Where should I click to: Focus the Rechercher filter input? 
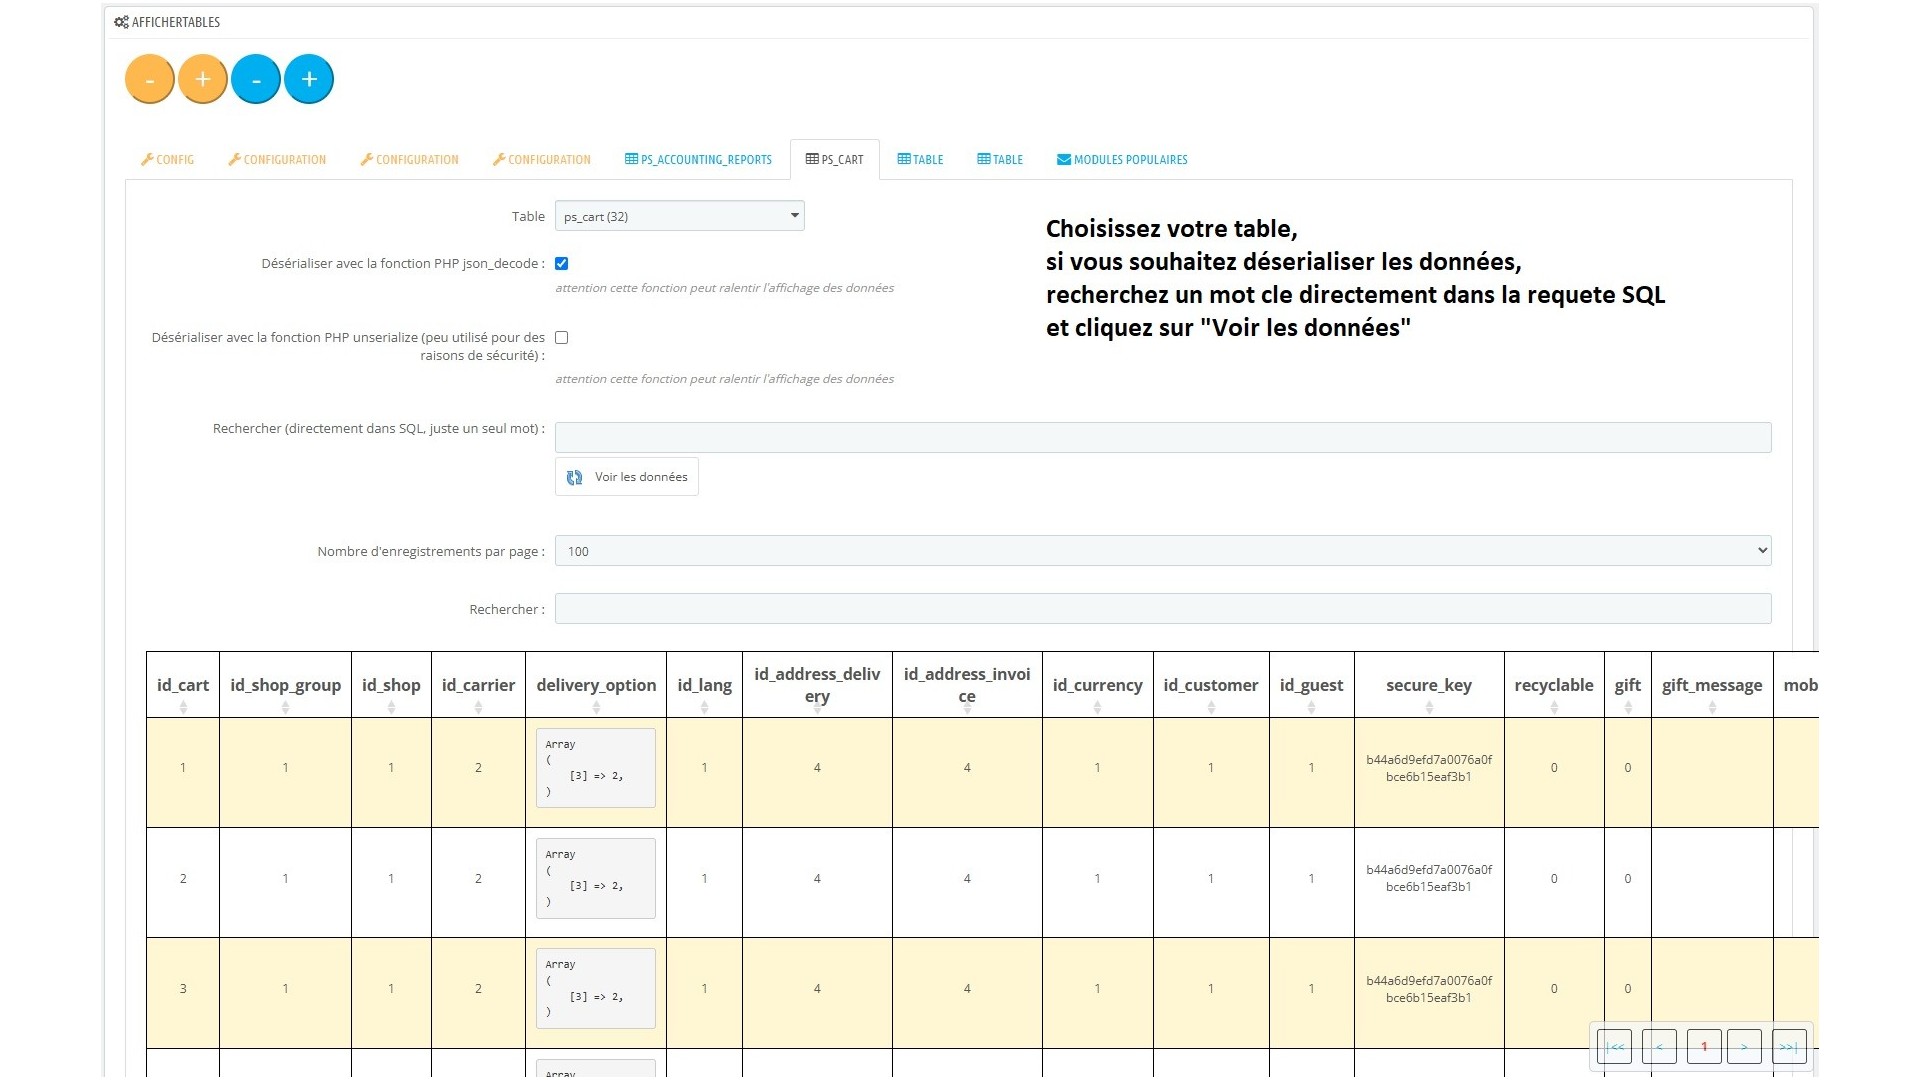pyautogui.click(x=1163, y=609)
